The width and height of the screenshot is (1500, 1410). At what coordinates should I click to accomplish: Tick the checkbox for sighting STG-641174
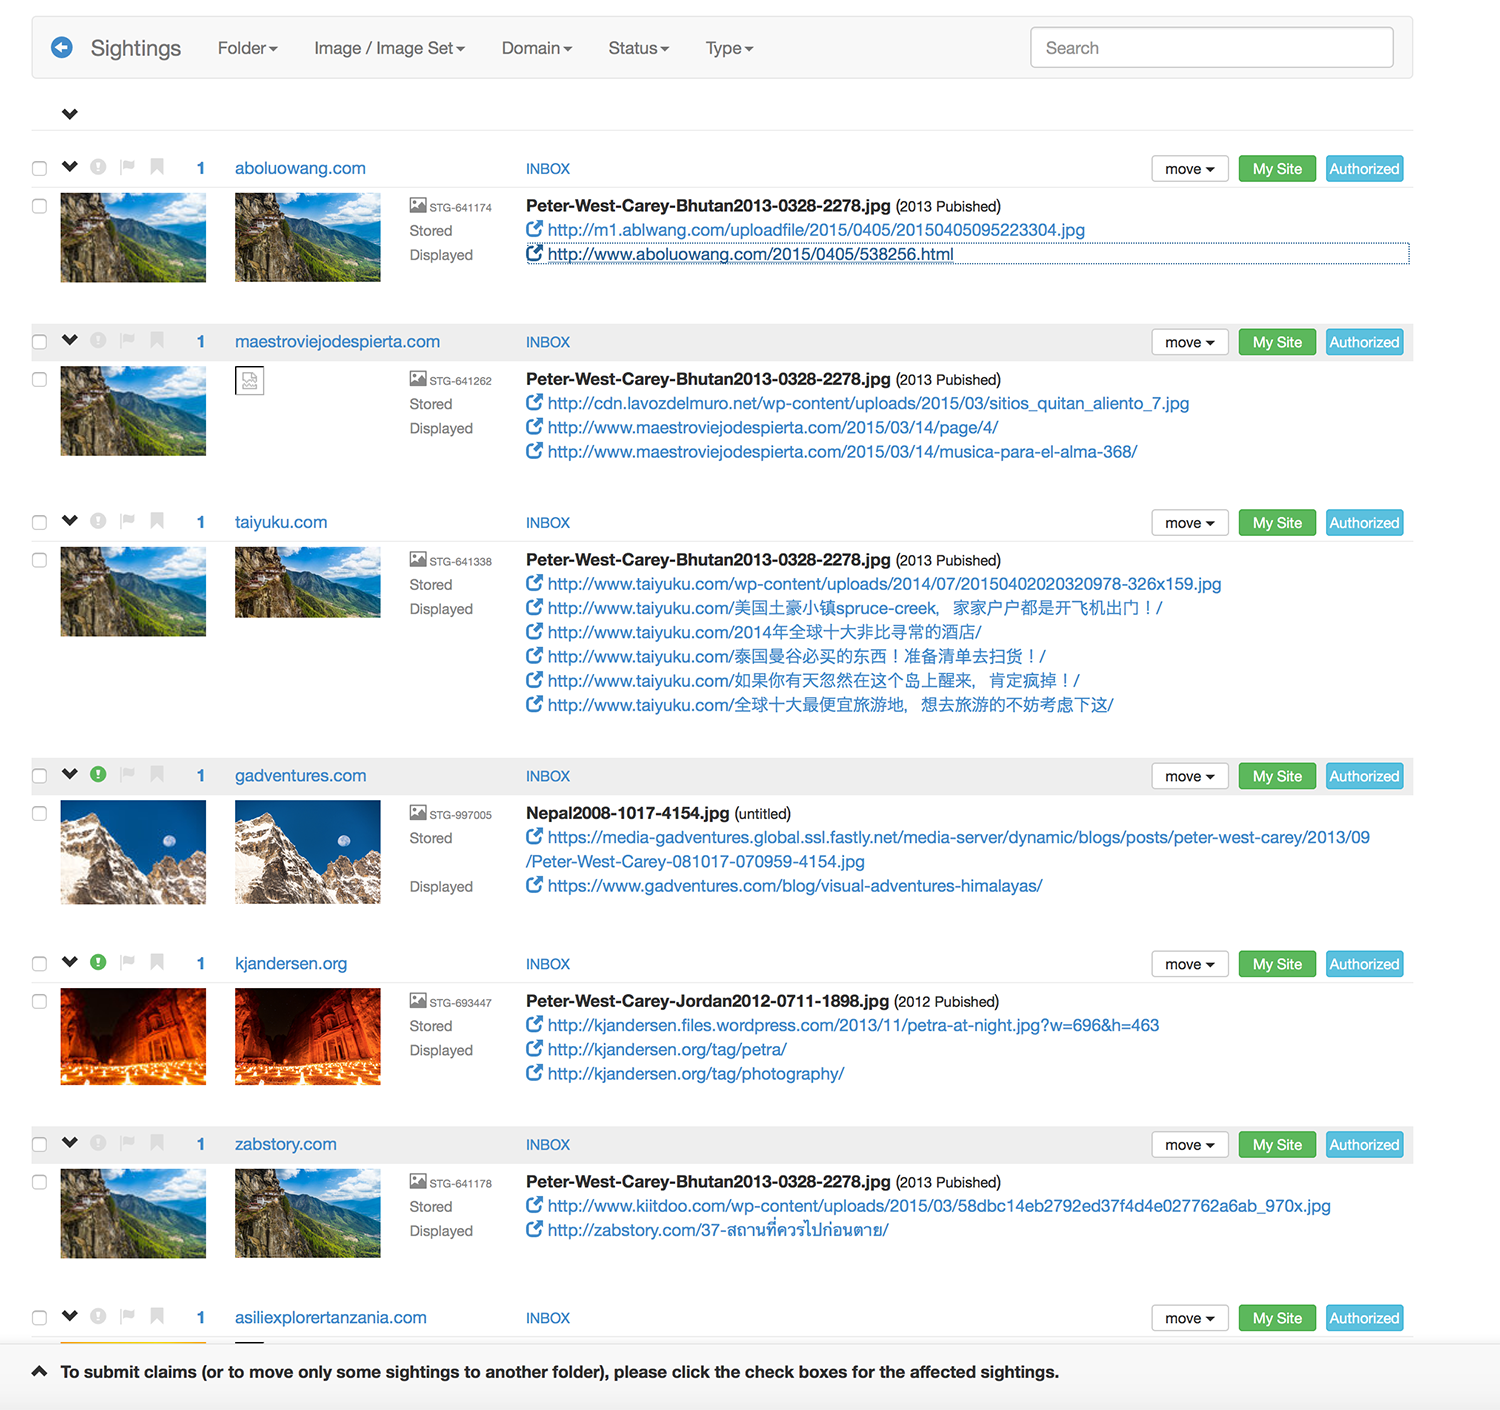click(x=39, y=206)
